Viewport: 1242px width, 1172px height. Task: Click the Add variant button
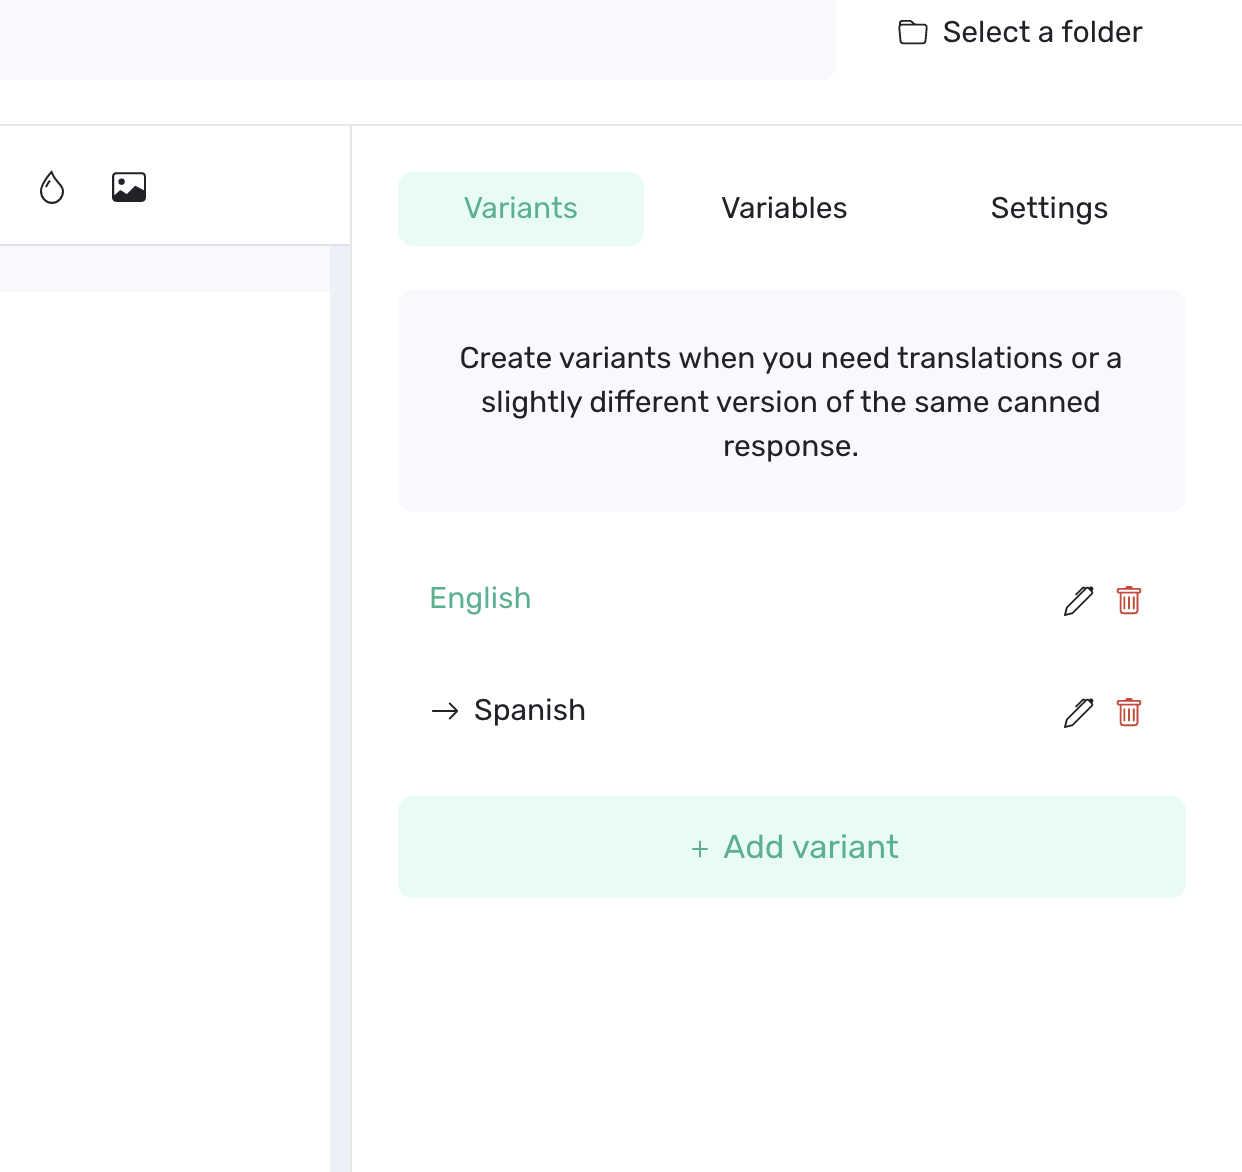(x=791, y=847)
